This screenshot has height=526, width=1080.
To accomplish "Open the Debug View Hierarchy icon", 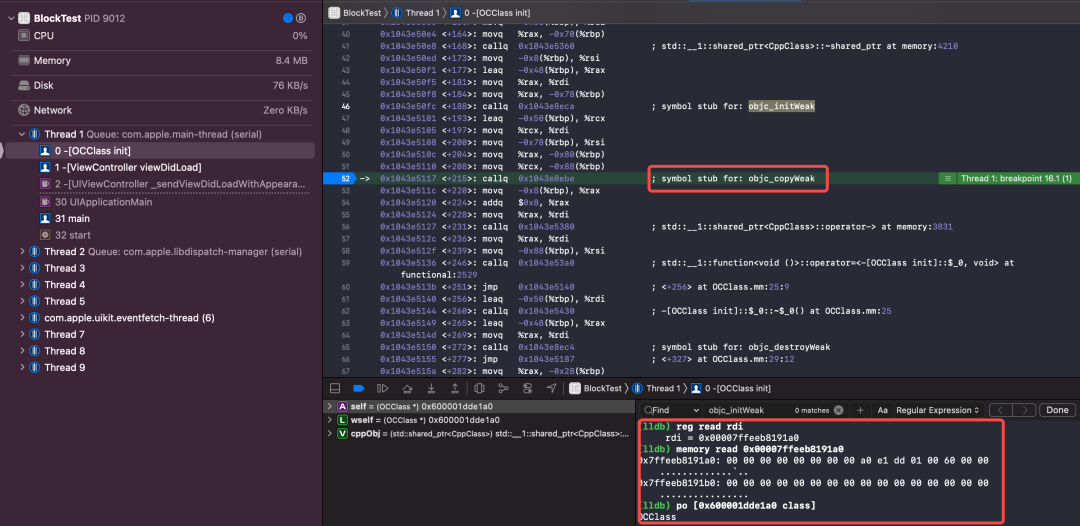I will [479, 388].
